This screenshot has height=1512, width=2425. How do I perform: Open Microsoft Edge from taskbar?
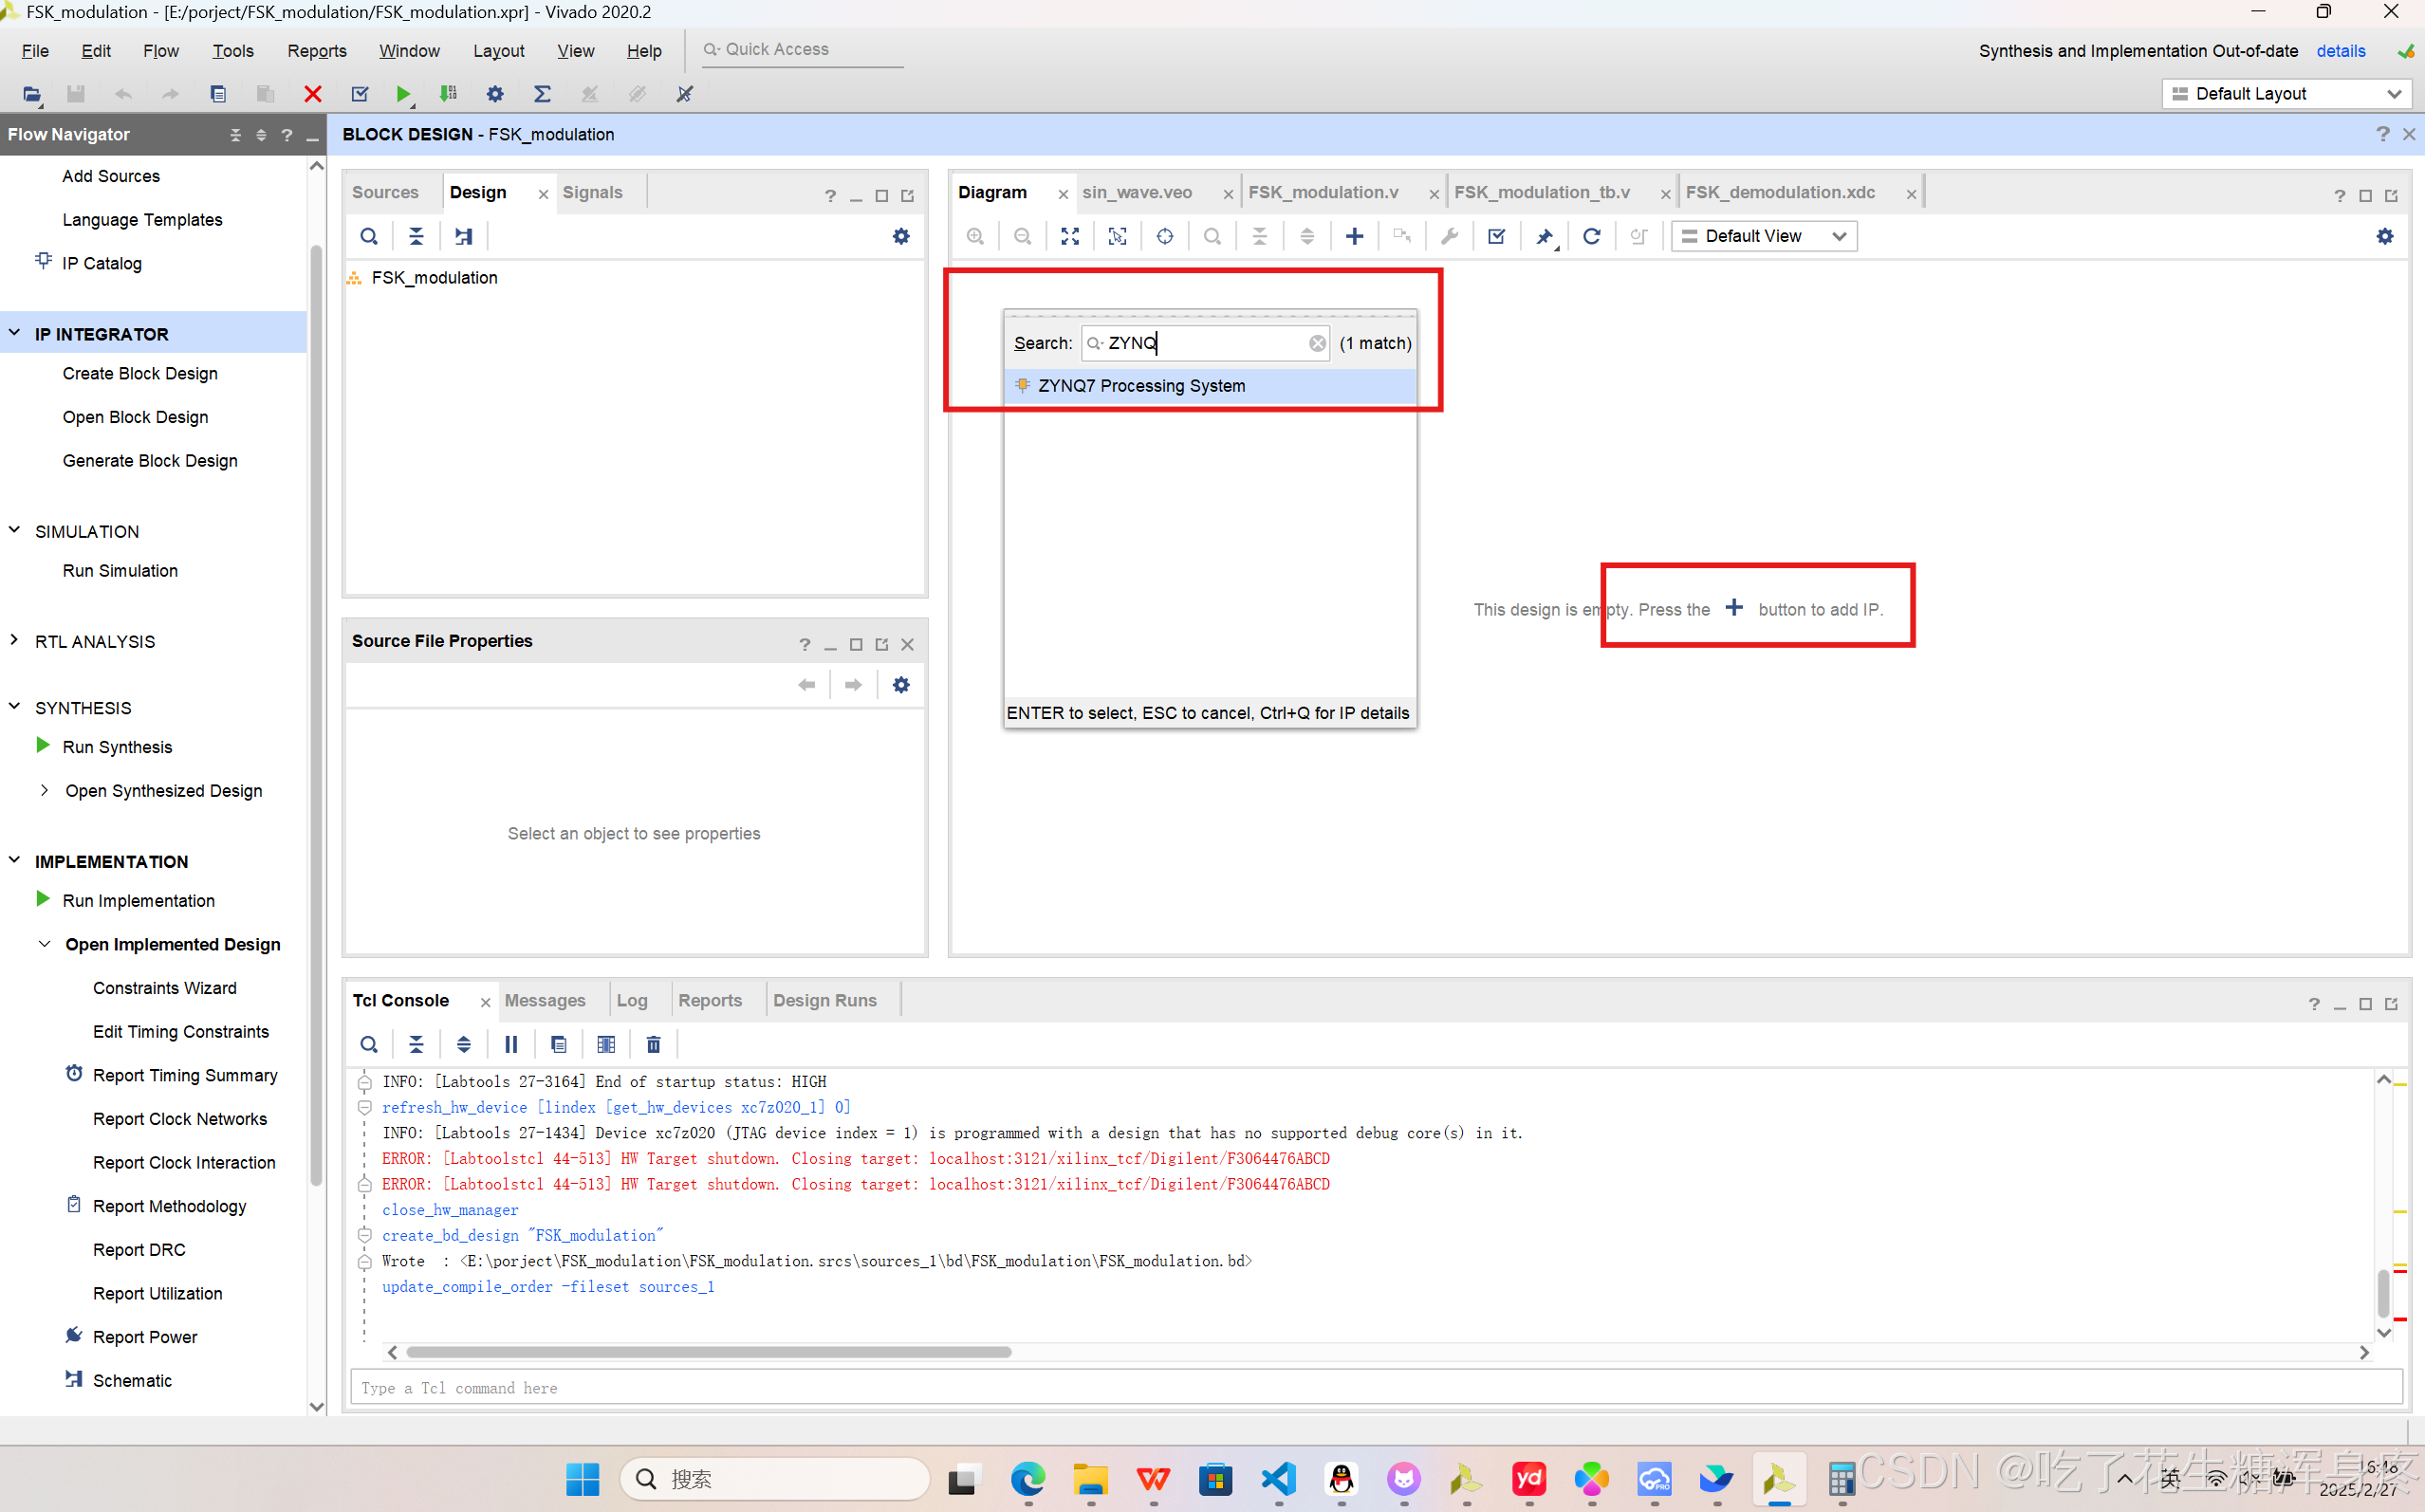[1028, 1478]
